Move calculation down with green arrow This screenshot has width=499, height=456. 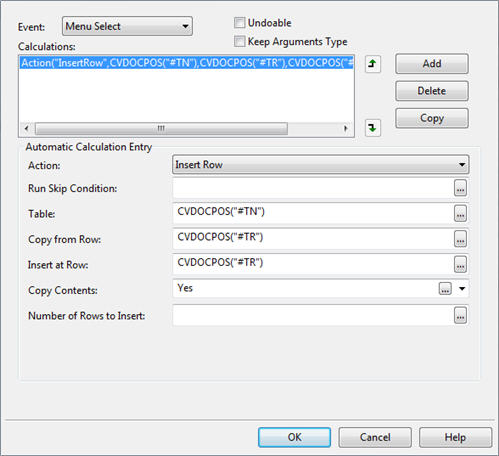pos(372,128)
